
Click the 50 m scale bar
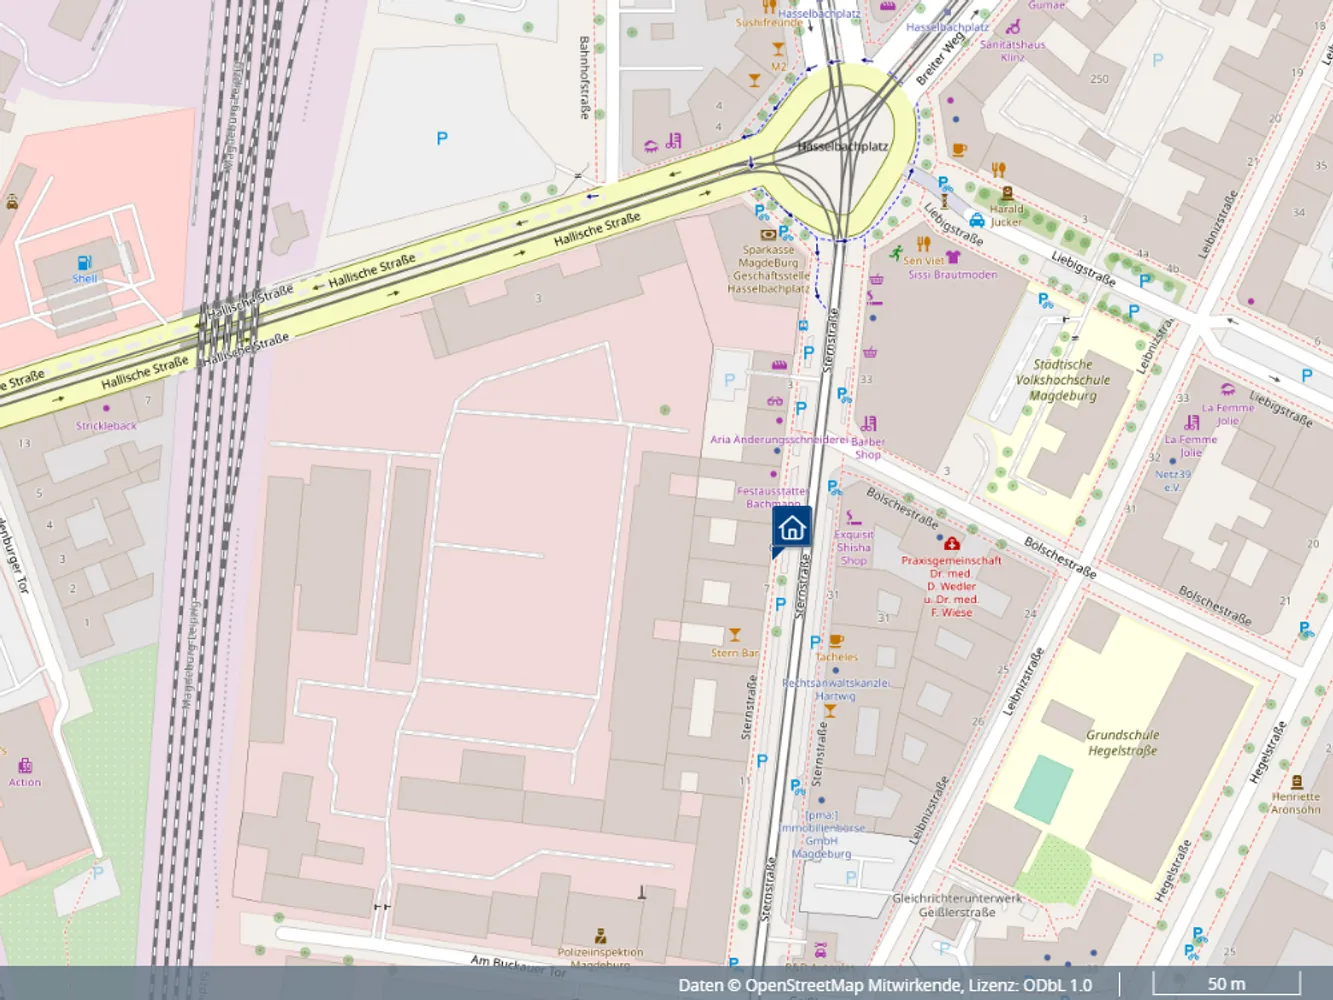1226,983
